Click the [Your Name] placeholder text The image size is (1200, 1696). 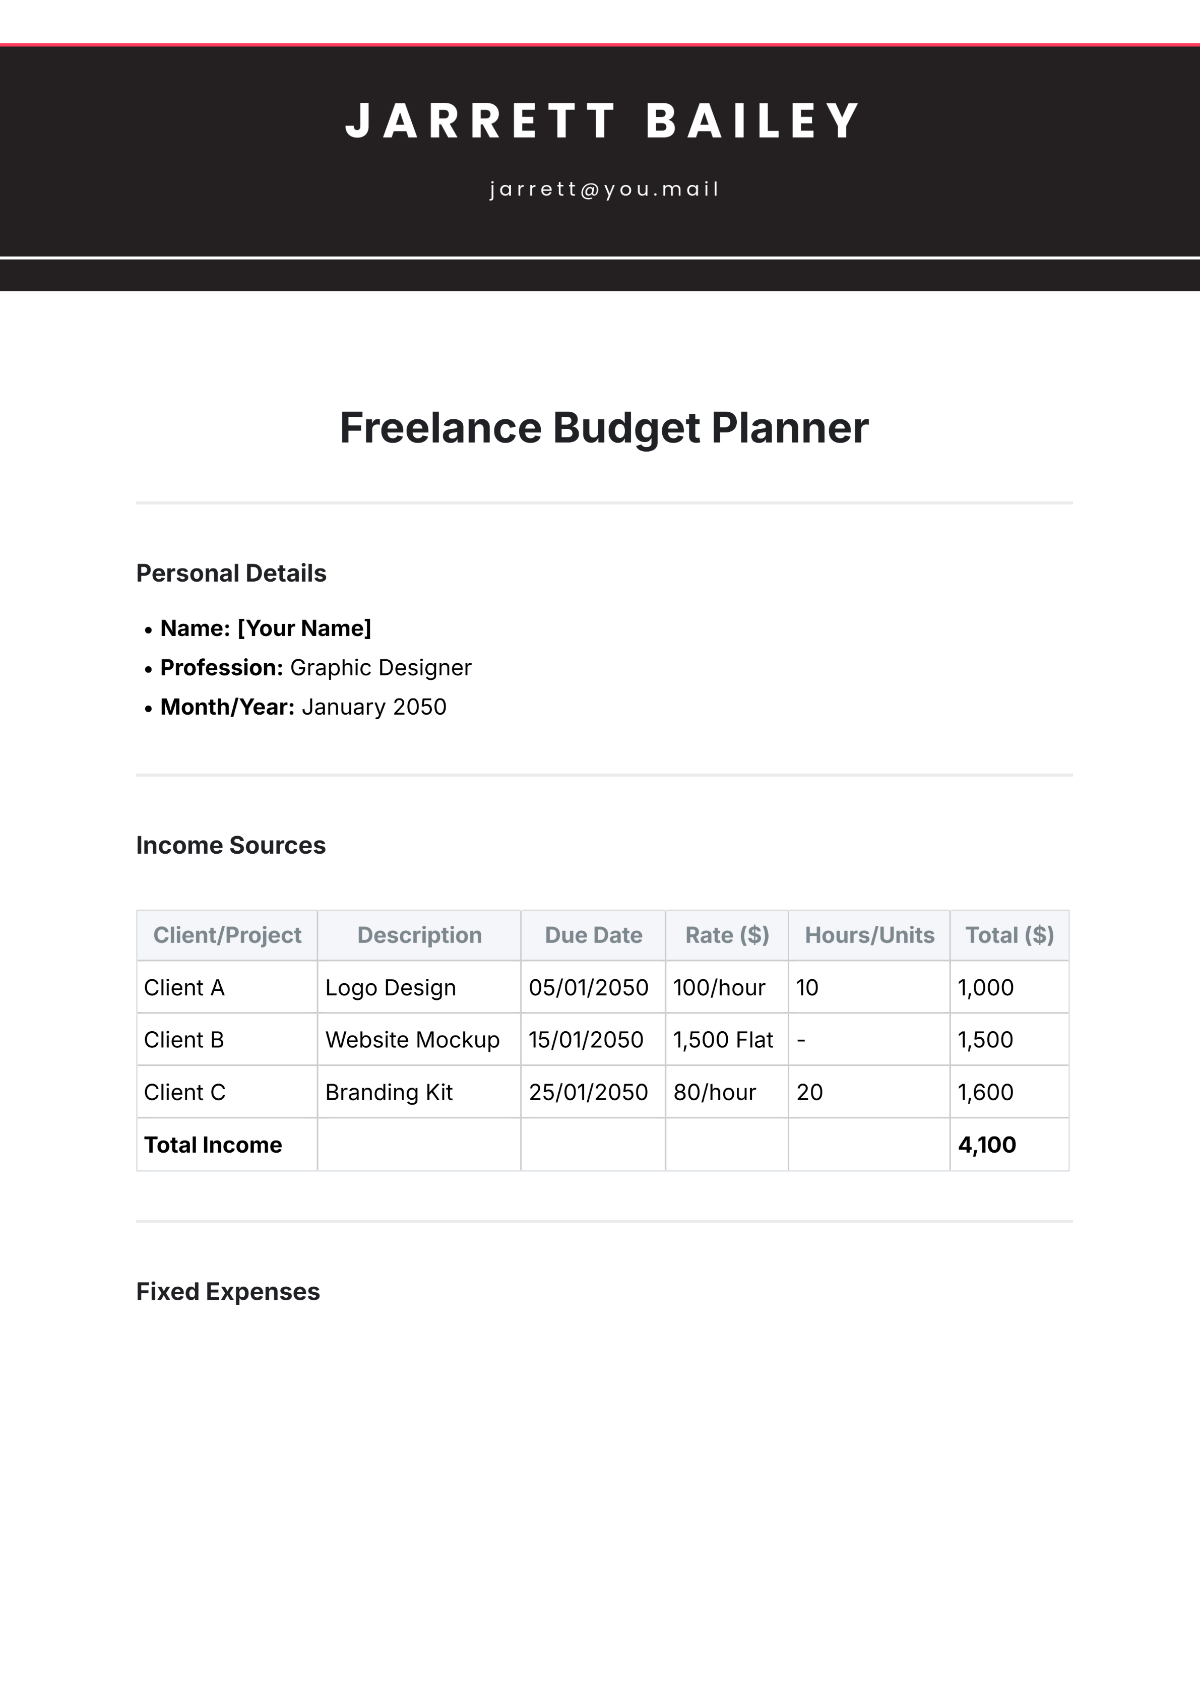point(304,628)
